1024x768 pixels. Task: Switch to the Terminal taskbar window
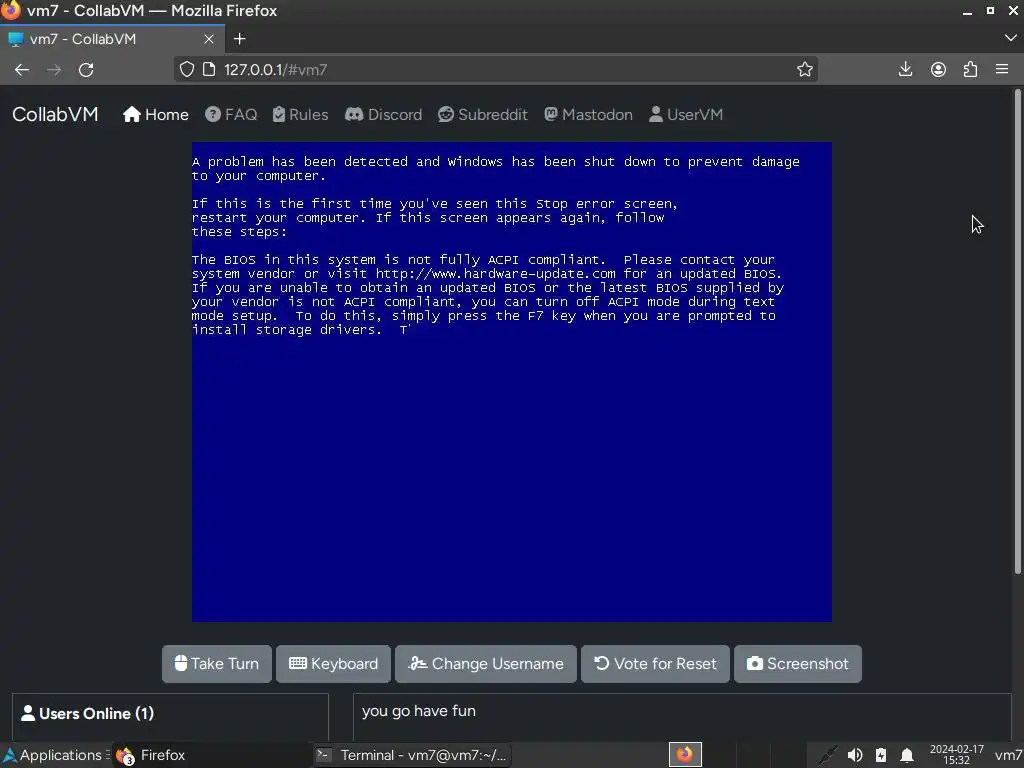click(411, 755)
